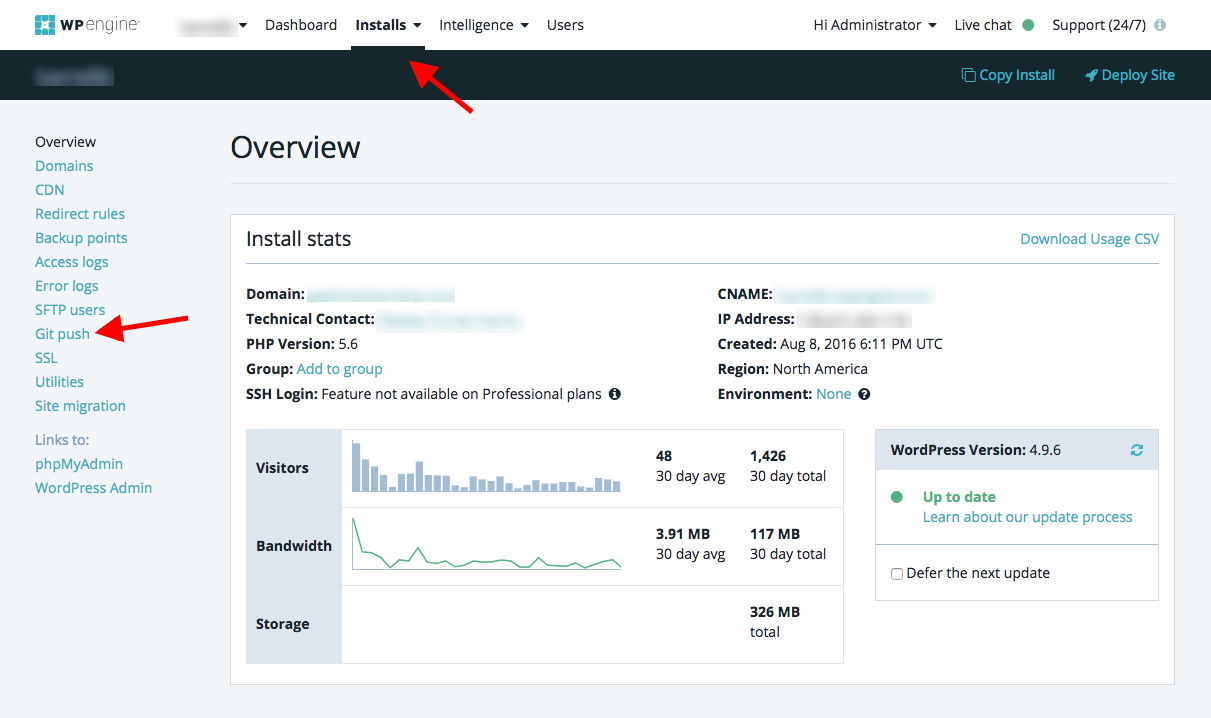Click the Copy Install icon
The height and width of the screenshot is (718, 1211).
tap(968, 75)
